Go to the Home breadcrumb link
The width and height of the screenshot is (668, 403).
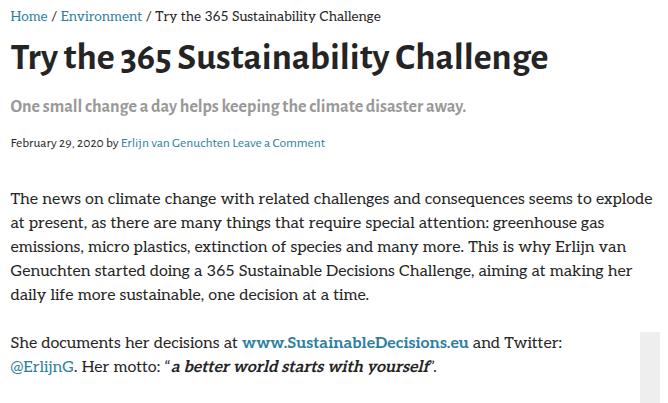[29, 16]
